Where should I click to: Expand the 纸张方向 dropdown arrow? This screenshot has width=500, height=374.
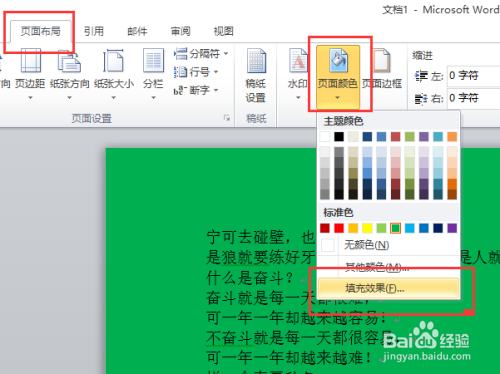tap(69, 98)
